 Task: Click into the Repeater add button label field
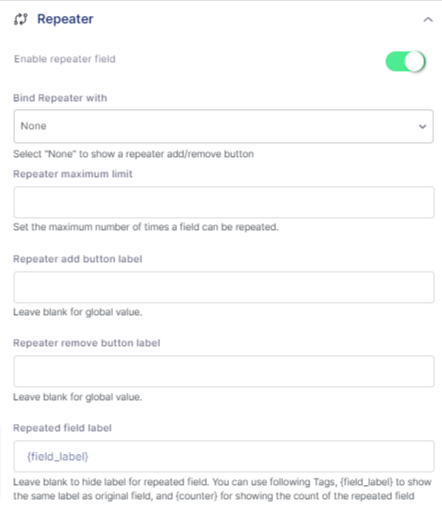point(224,287)
